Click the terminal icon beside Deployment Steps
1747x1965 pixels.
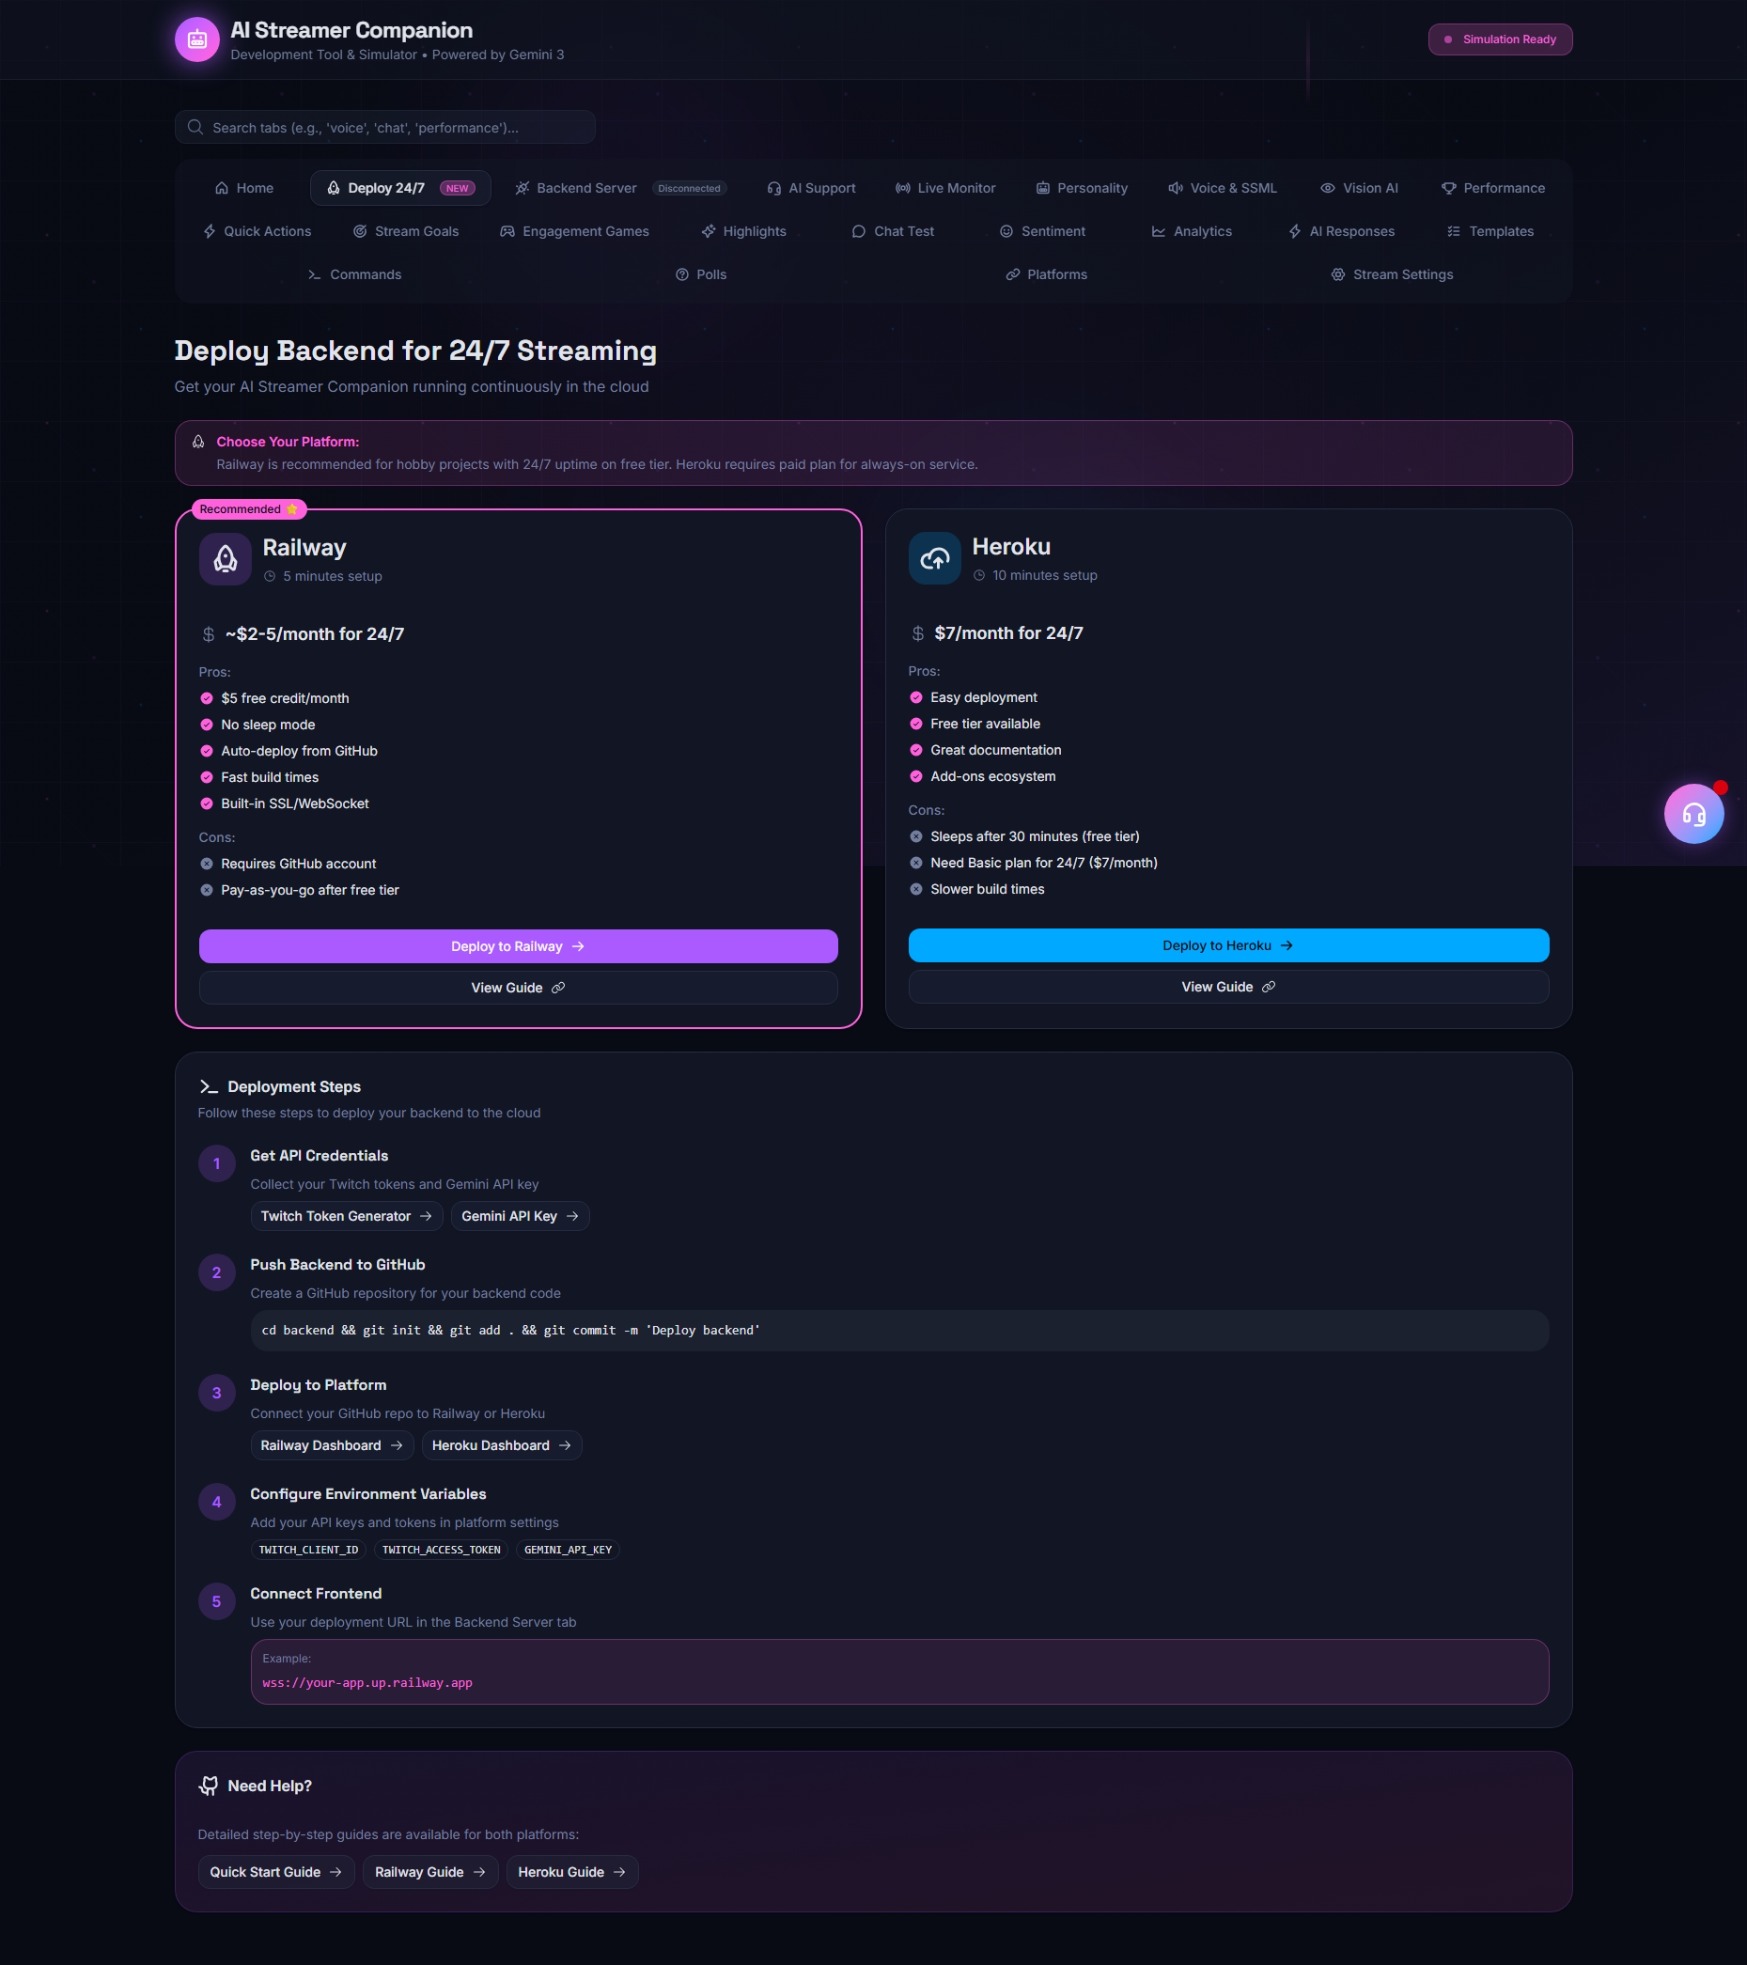(x=208, y=1086)
